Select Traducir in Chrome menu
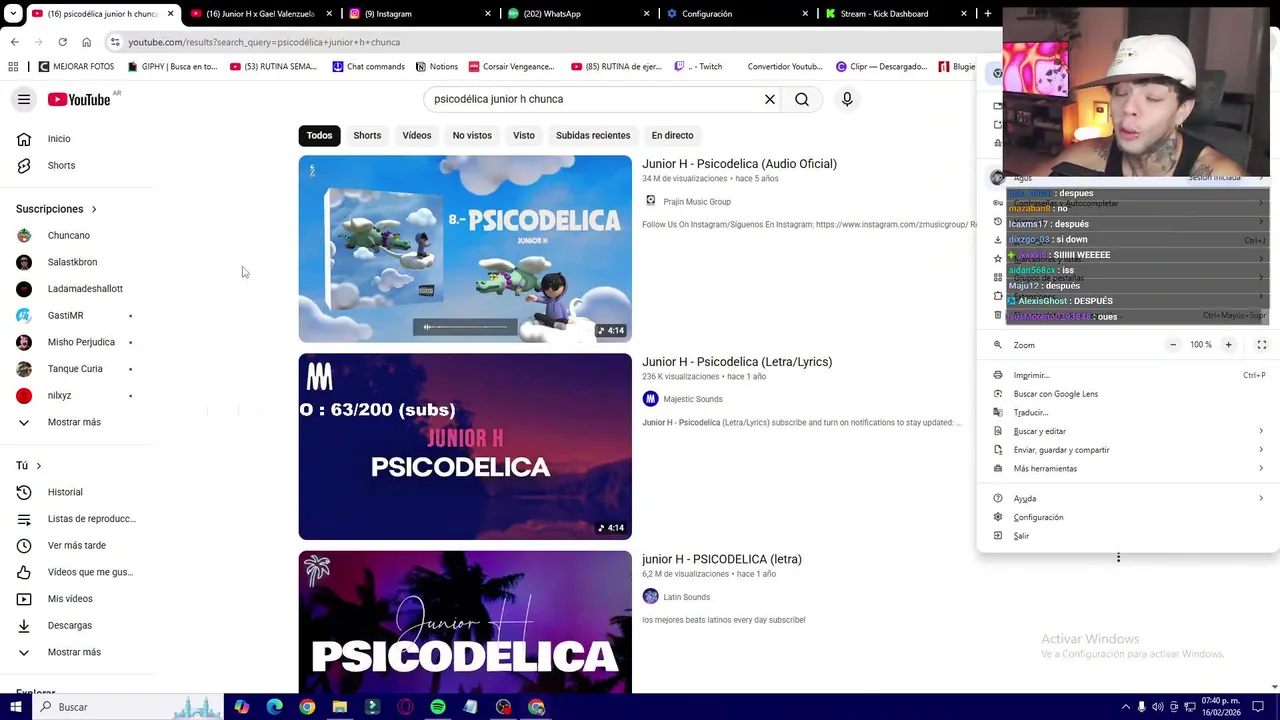The height and width of the screenshot is (720, 1280). tap(1128, 412)
